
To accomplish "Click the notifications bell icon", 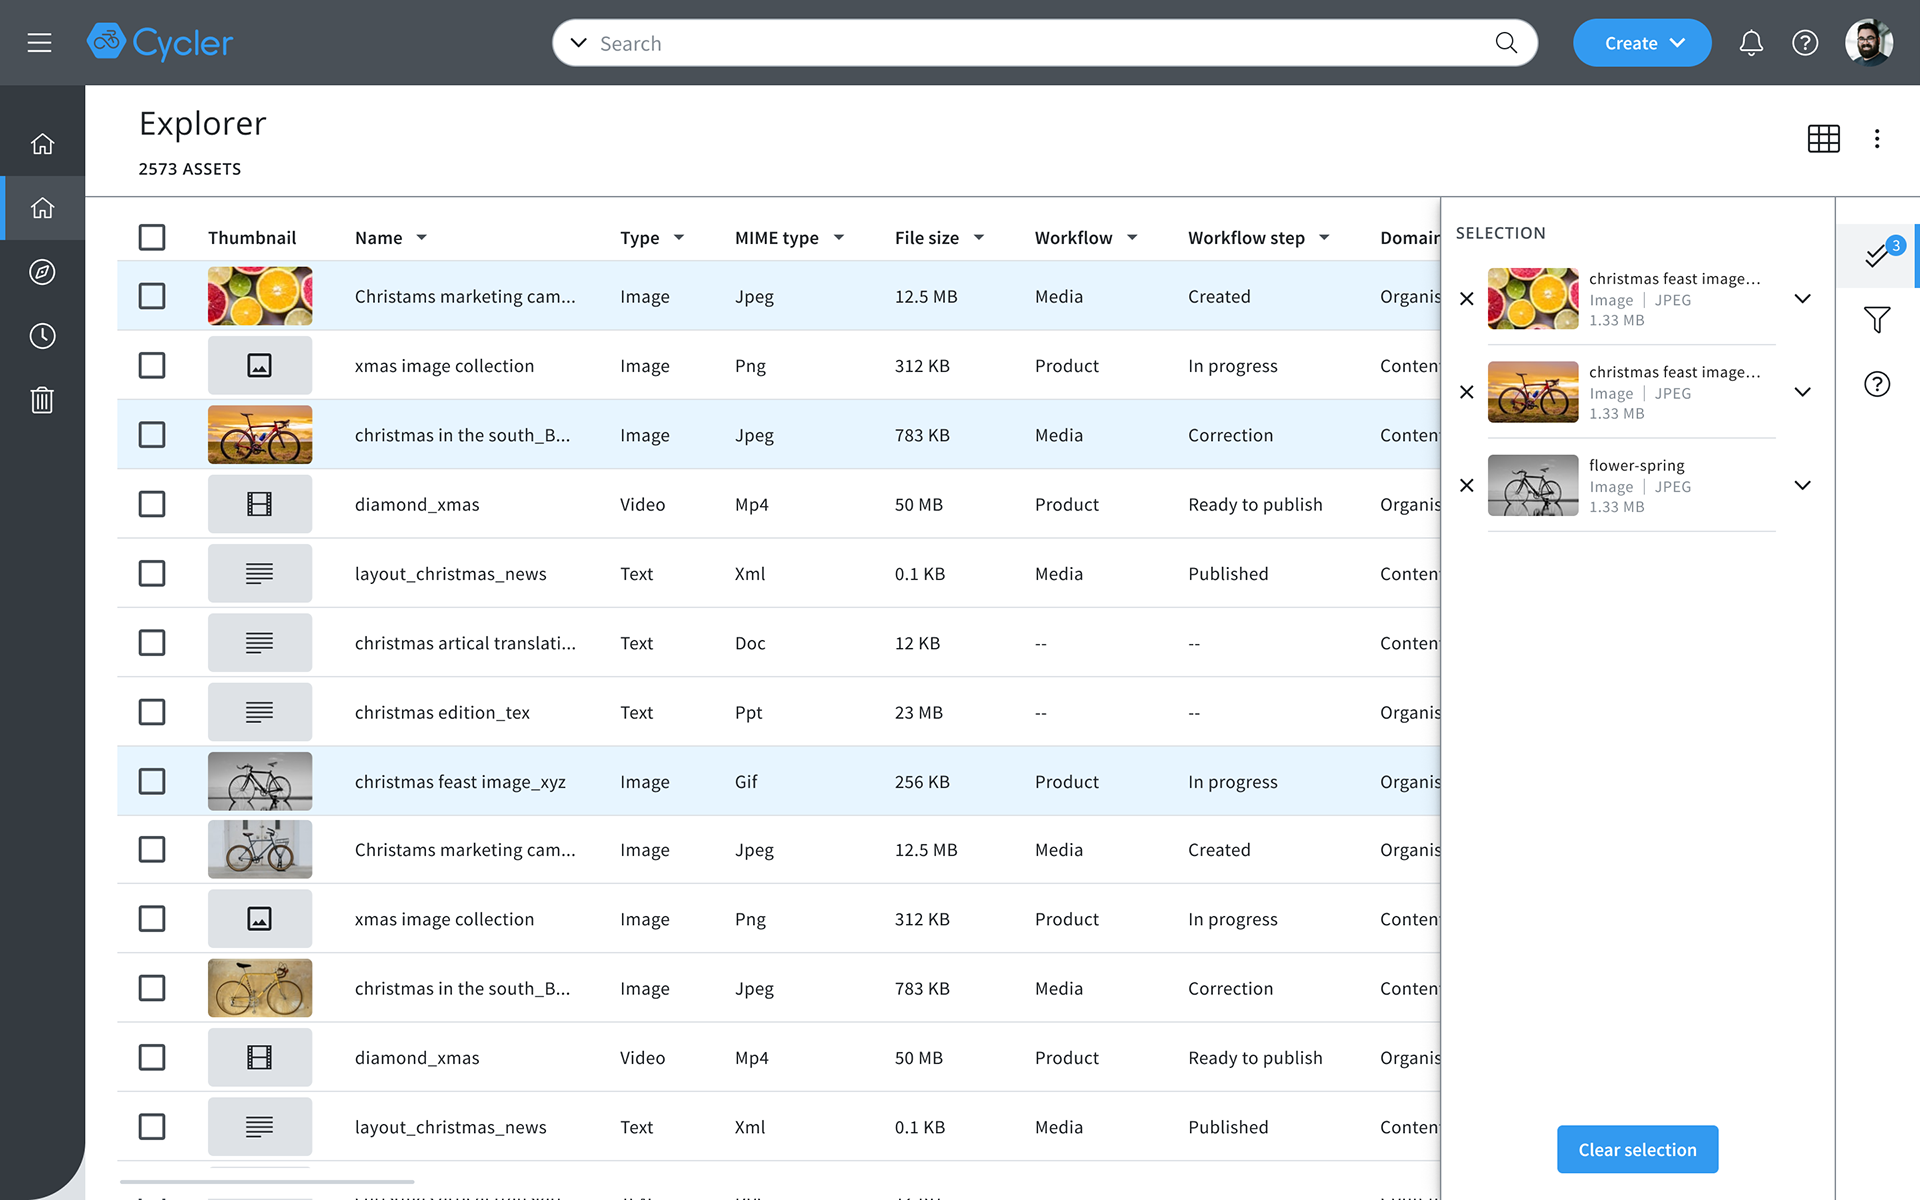I will pyautogui.click(x=1750, y=43).
